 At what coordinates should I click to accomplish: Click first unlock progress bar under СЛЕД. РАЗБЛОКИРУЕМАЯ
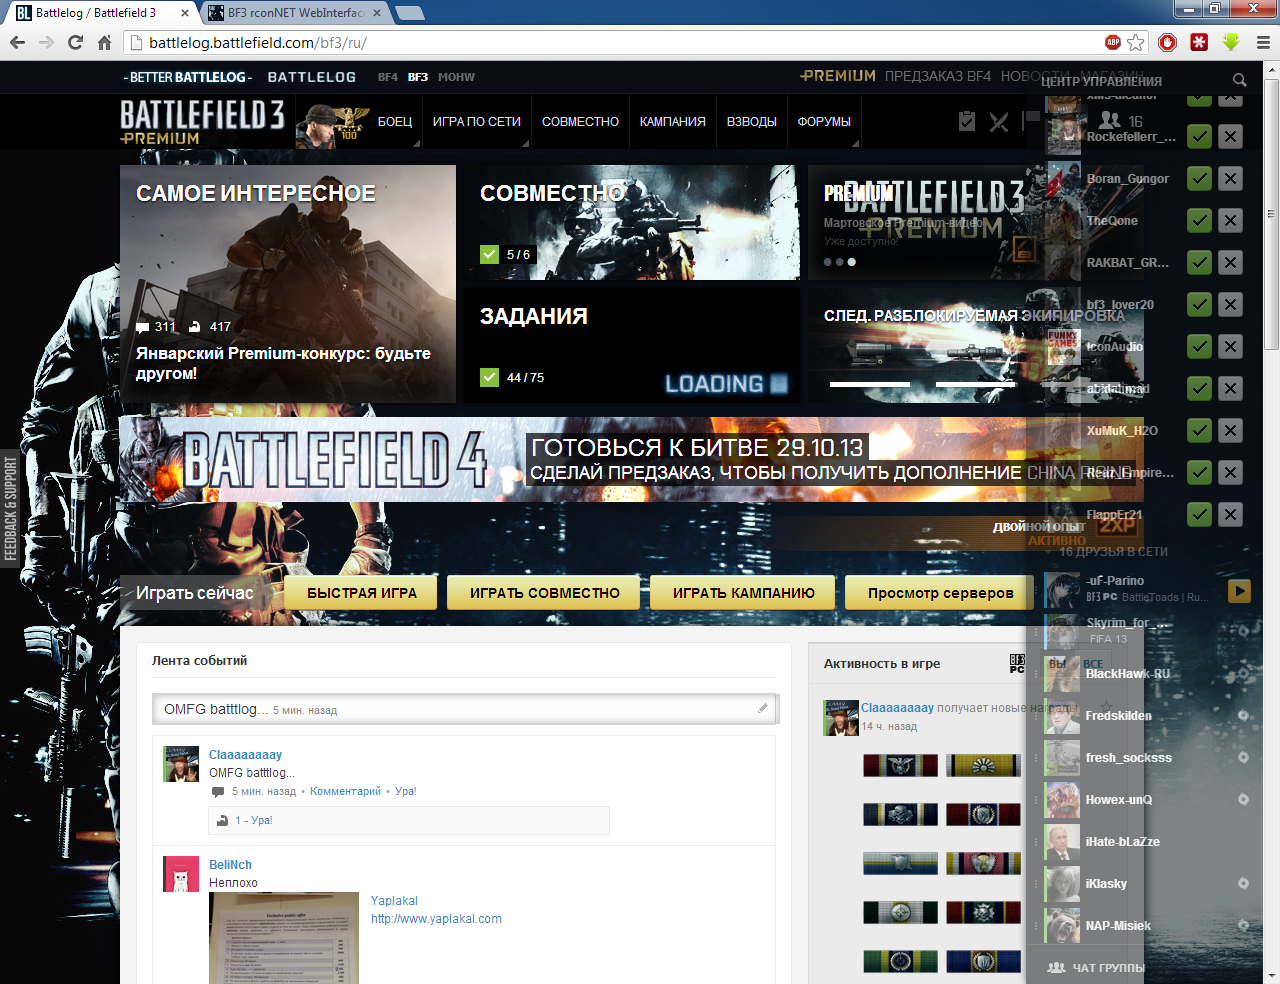coord(869,384)
